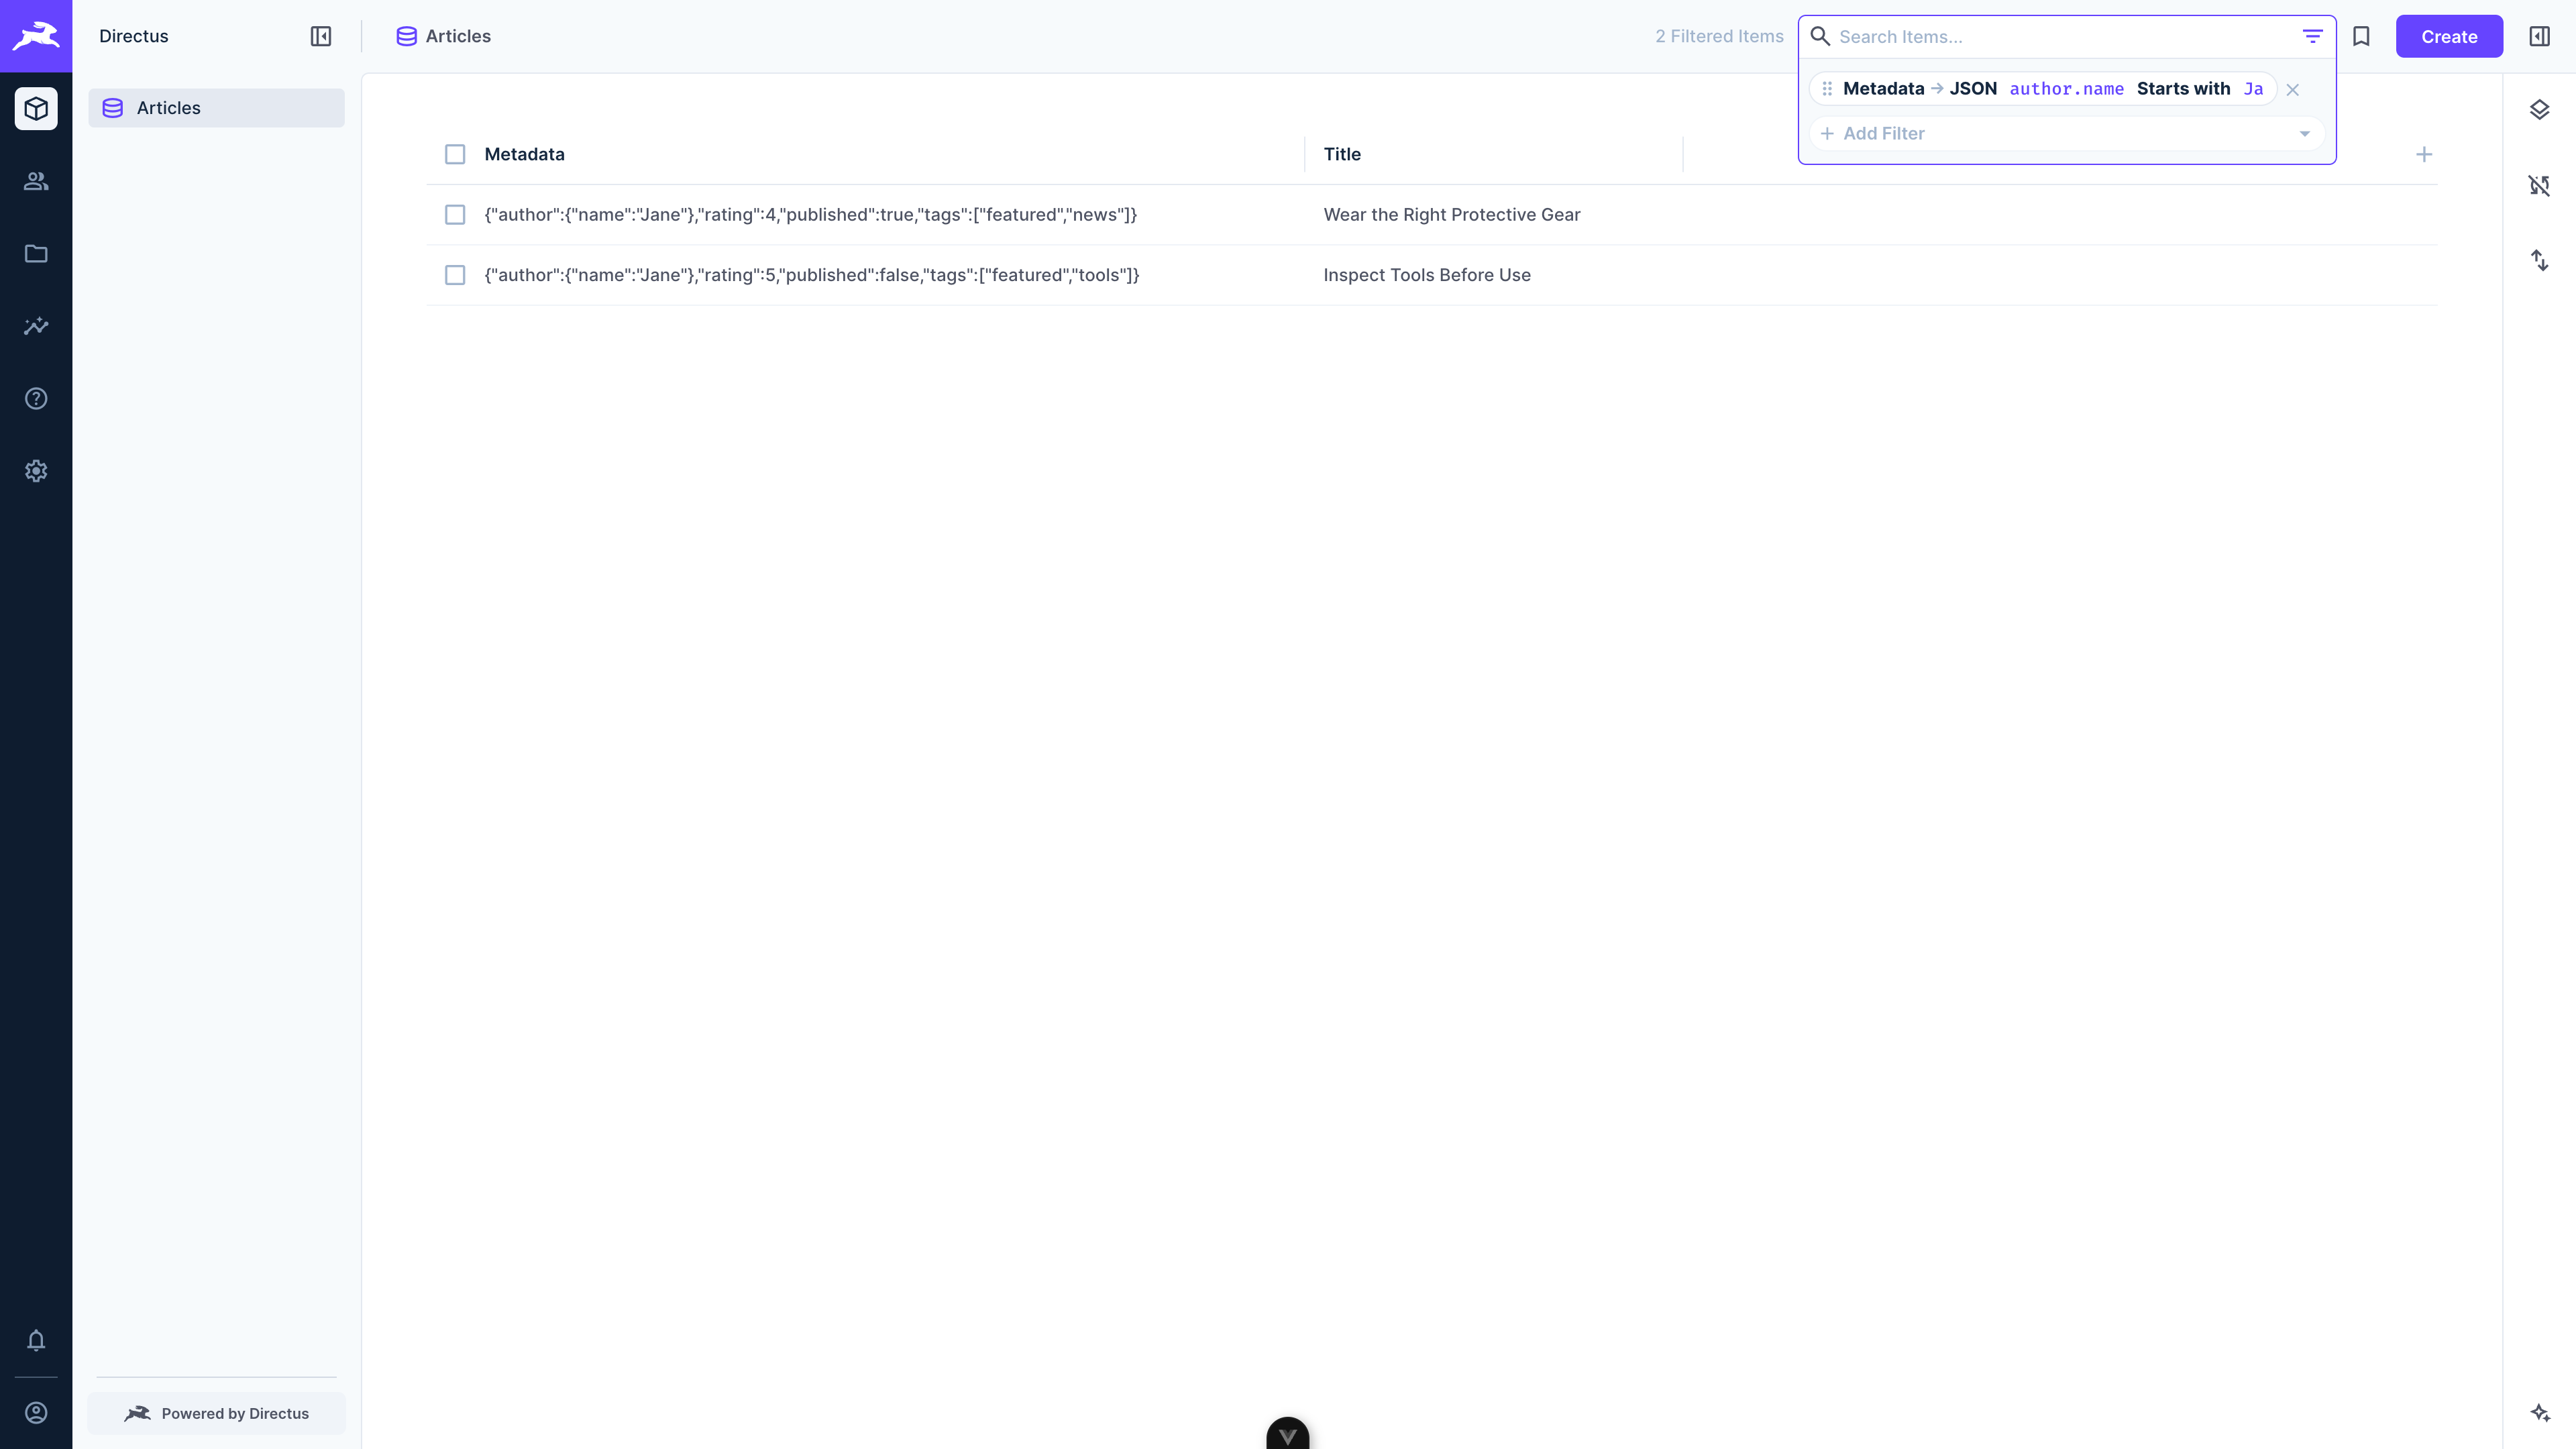Viewport: 2576px width, 1449px height.
Task: Open the User Directory module
Action: point(36,181)
